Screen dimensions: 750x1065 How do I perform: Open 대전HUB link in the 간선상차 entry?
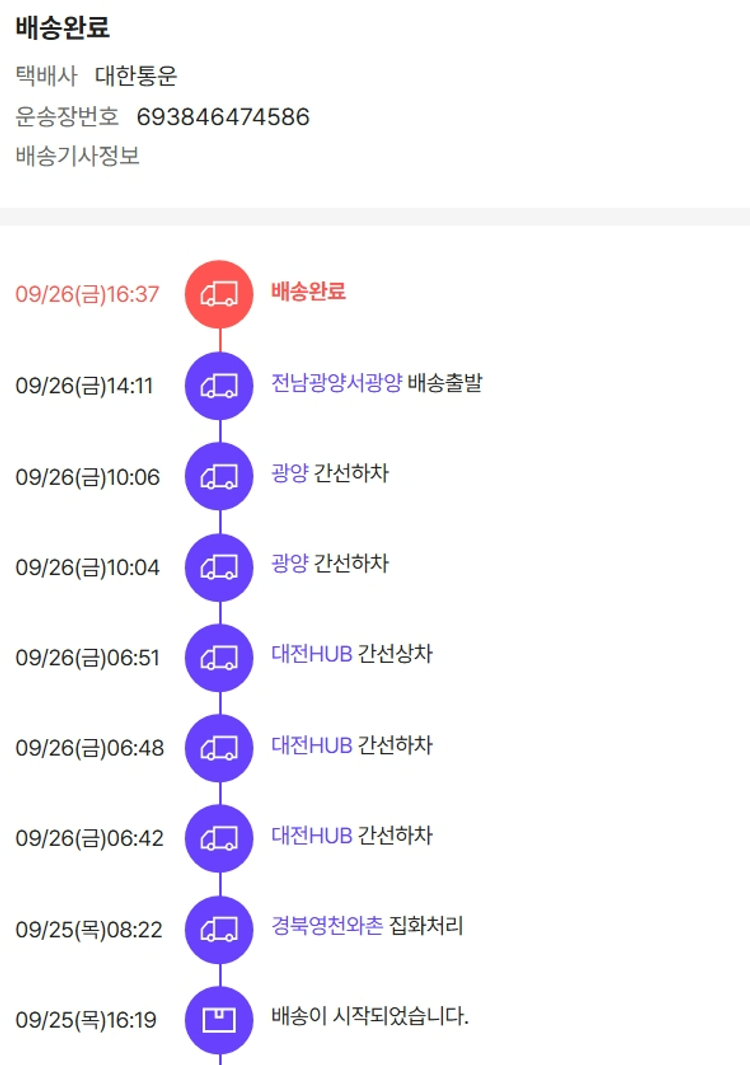click(311, 654)
